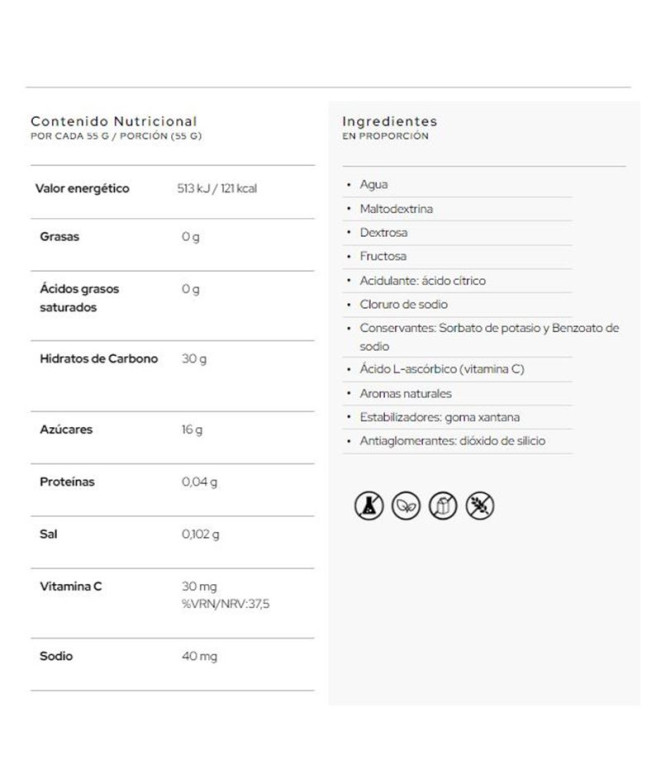Click the Estabilizadores: goma xantana entry
Viewport: 661px width, 783px height.
(439, 417)
